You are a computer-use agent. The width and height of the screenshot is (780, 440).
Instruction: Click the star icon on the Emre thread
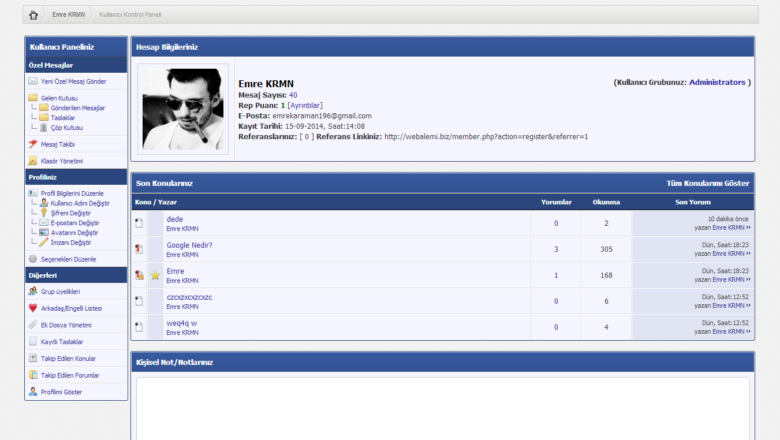(x=155, y=275)
